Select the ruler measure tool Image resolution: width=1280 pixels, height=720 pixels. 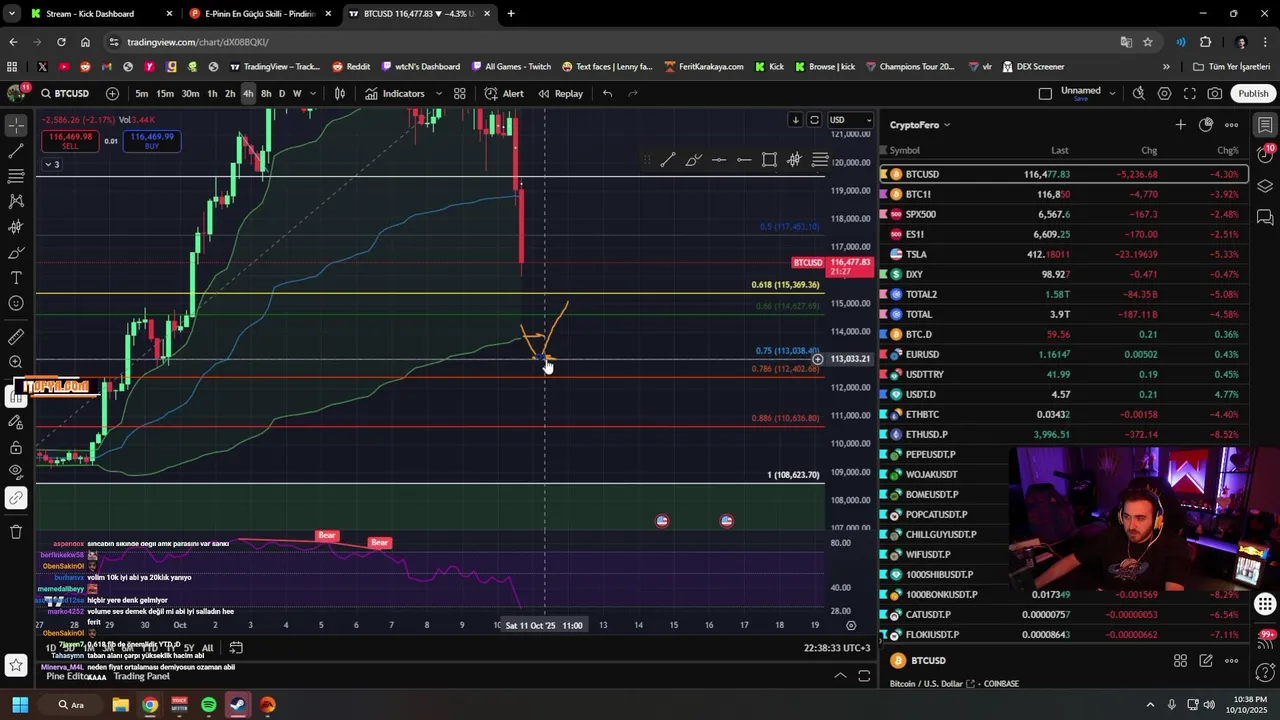(x=16, y=337)
